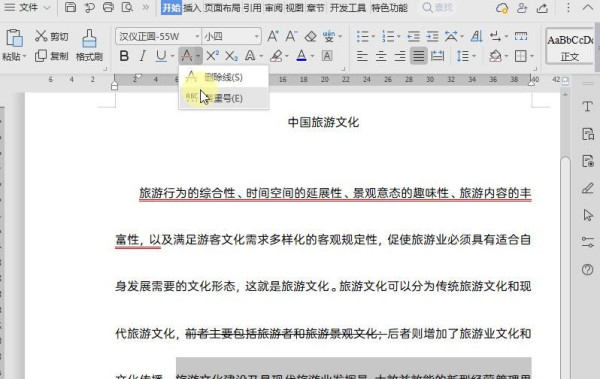Toggle italic formatting
This screenshot has height=379, width=600.
tap(142, 56)
